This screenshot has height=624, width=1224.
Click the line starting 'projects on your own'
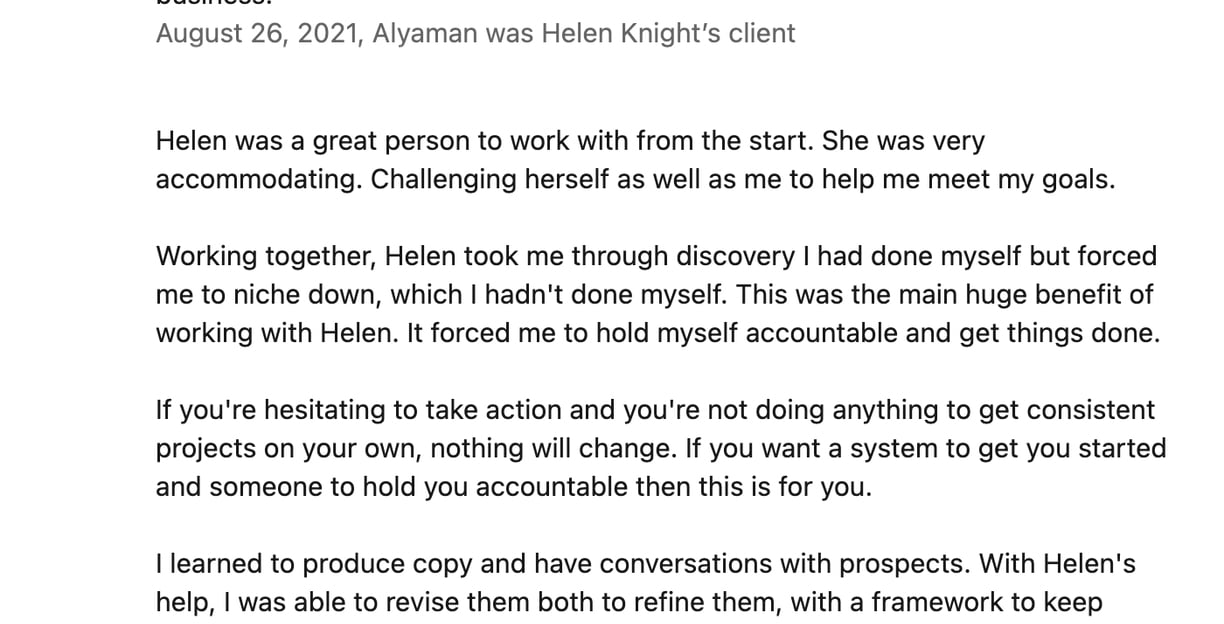point(661,449)
